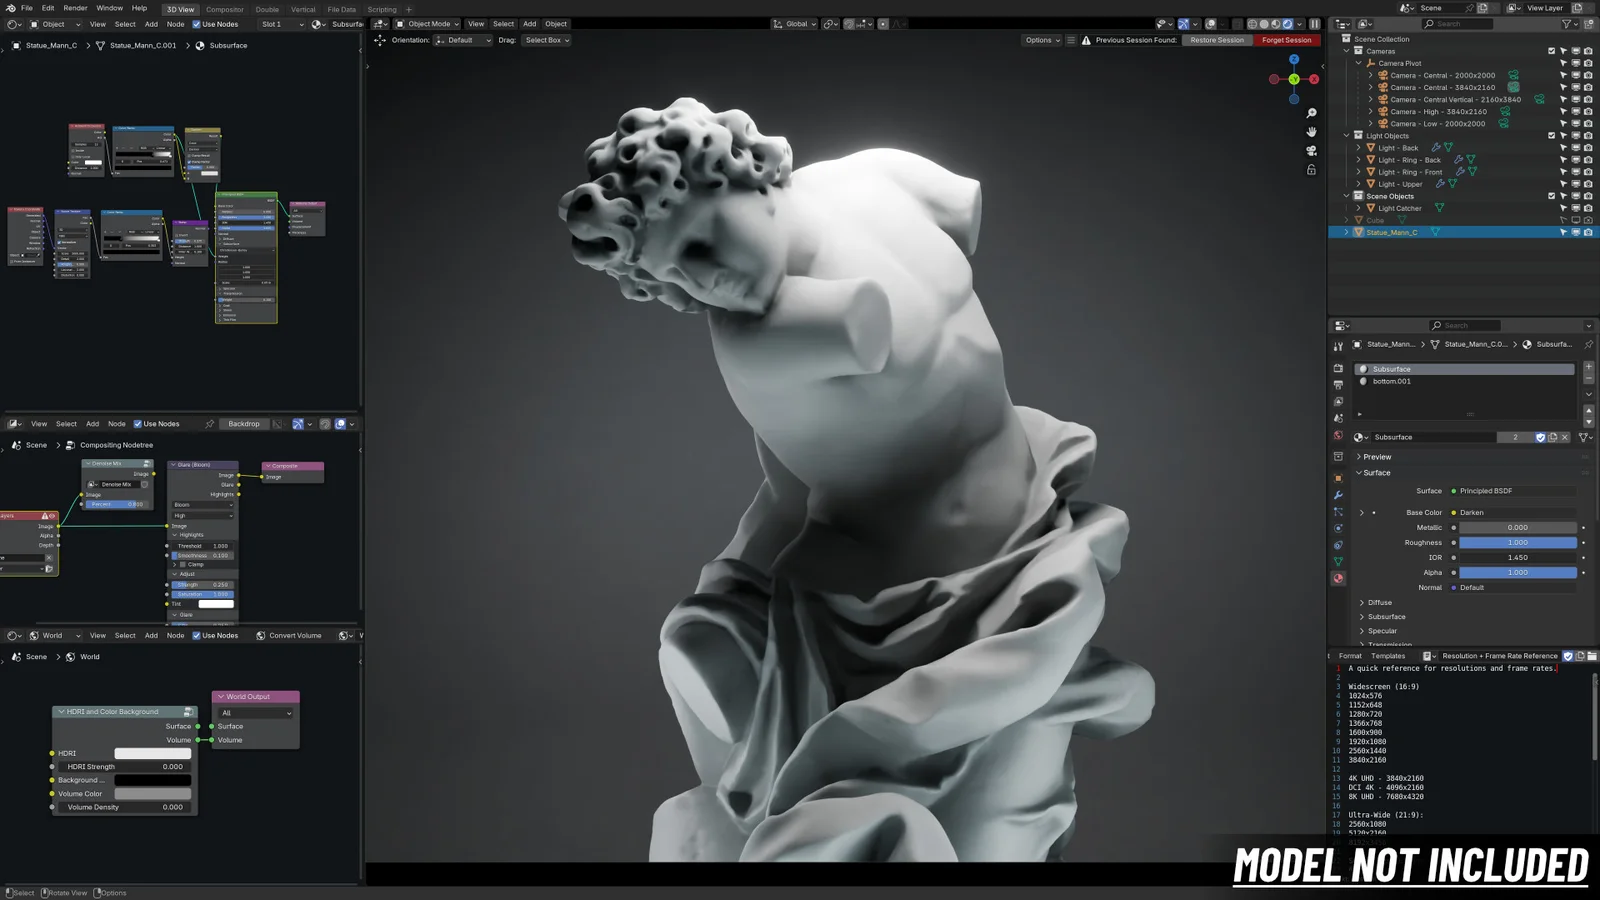Viewport: 1600px width, 900px height.
Task: Enable the Cameras collection checkbox in Outliner
Action: 1551,51
